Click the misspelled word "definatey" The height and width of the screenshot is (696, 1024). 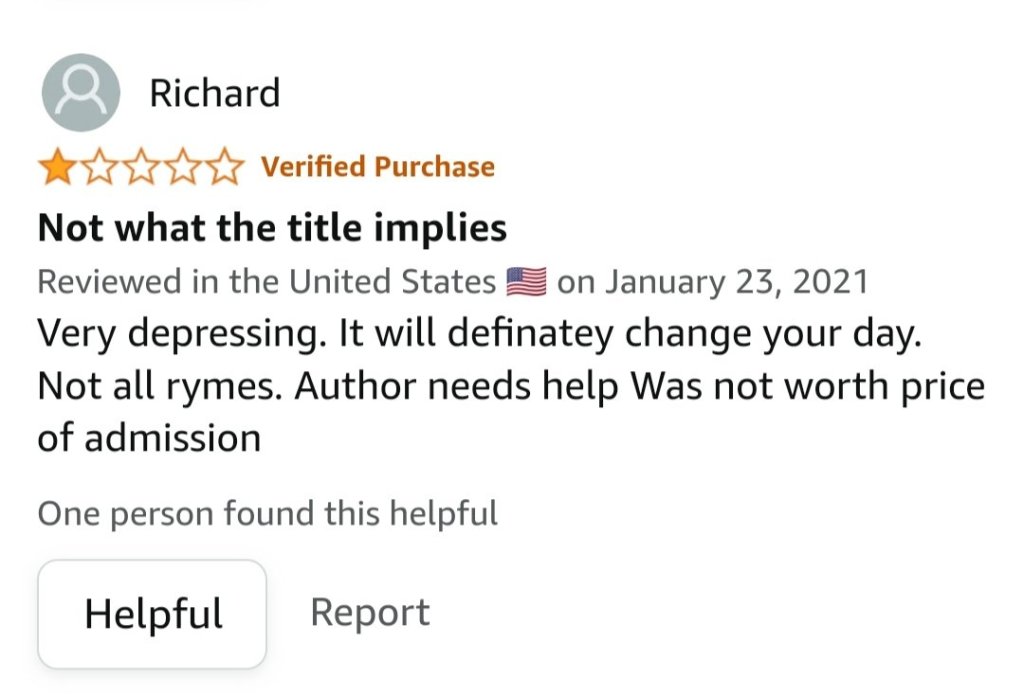click(x=532, y=334)
